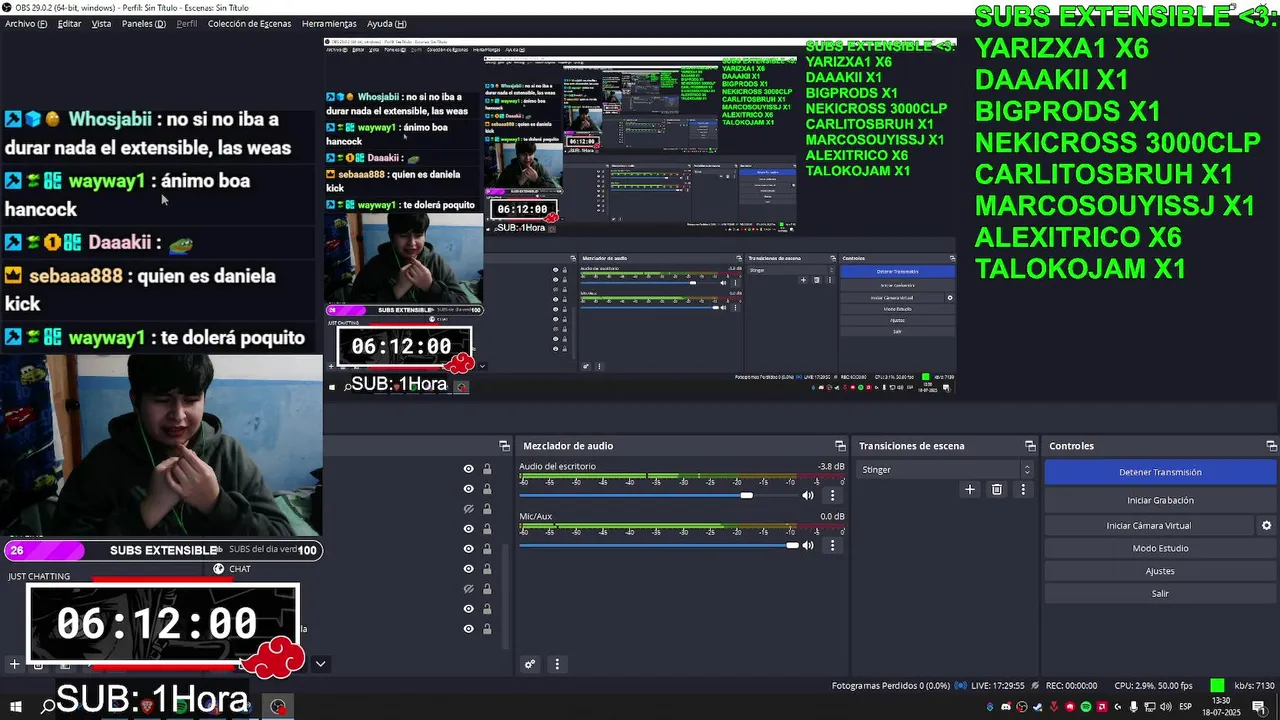This screenshot has width=1280, height=720.
Task: Click the 0.0 dB Mic/Aux readout
Action: tap(832, 516)
